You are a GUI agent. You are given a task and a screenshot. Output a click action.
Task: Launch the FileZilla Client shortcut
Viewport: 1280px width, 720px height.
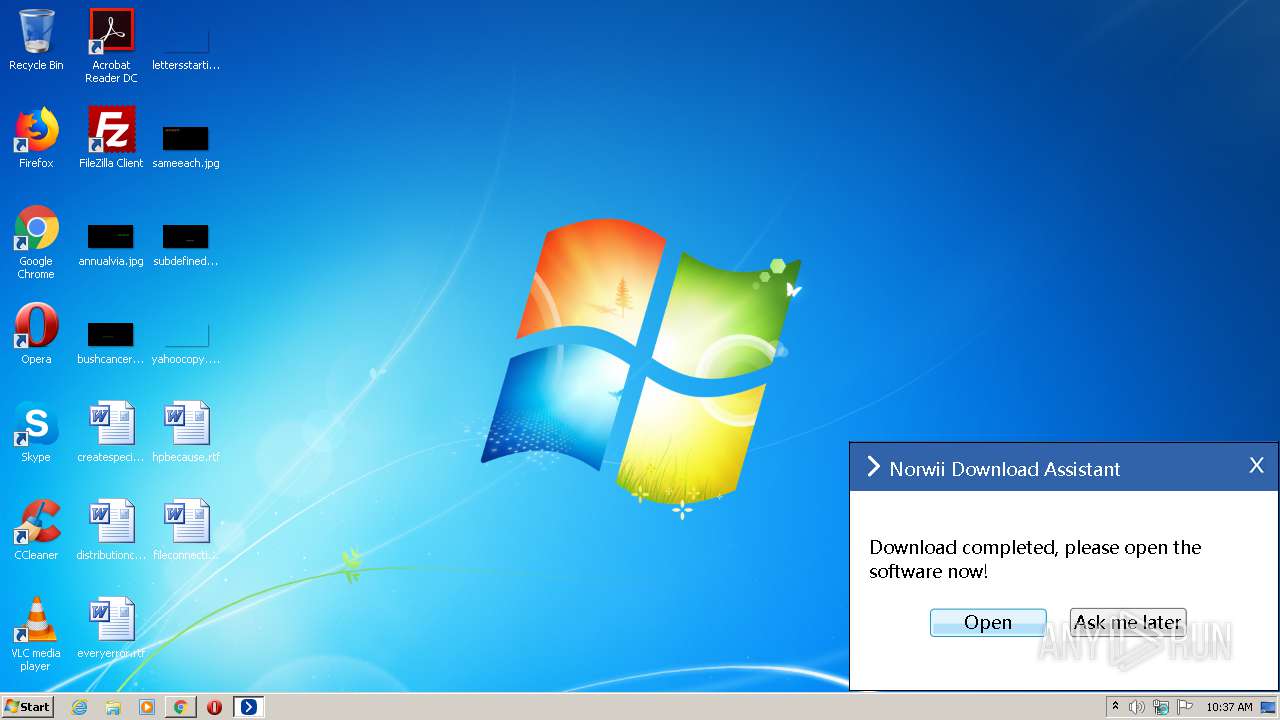pos(111,138)
